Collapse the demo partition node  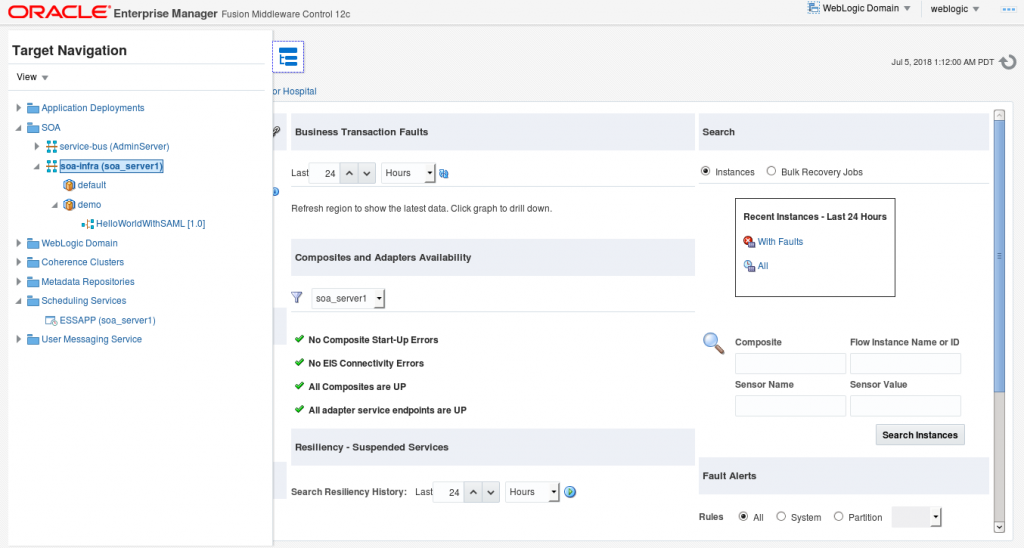click(55, 204)
